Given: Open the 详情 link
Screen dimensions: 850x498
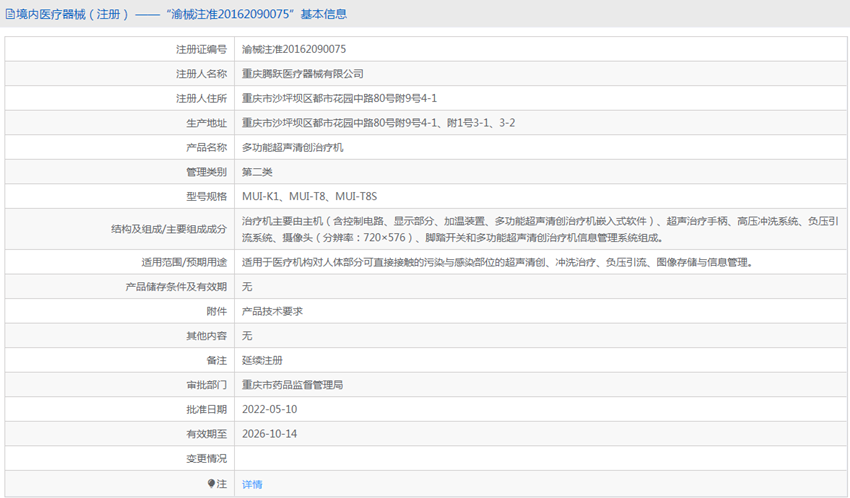Looking at the screenshot, I should pyautogui.click(x=252, y=484).
